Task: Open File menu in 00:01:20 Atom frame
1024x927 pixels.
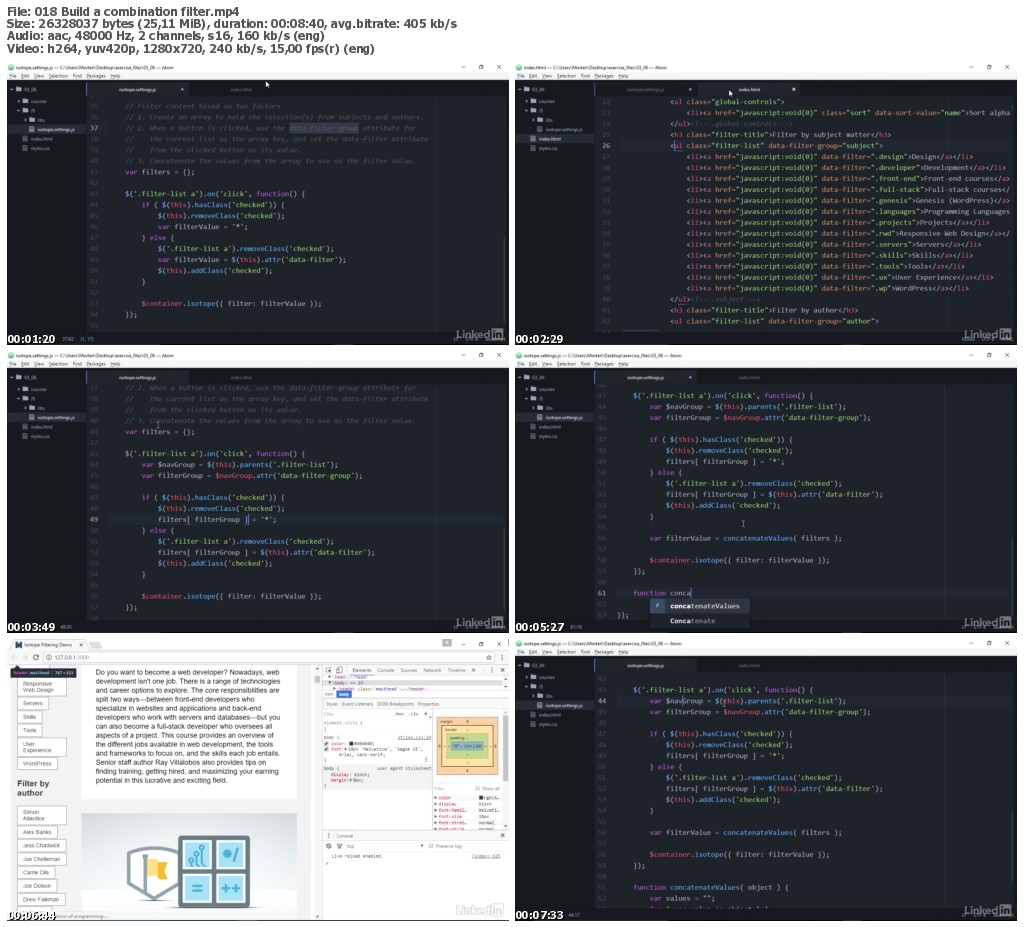Action: (x=12, y=76)
